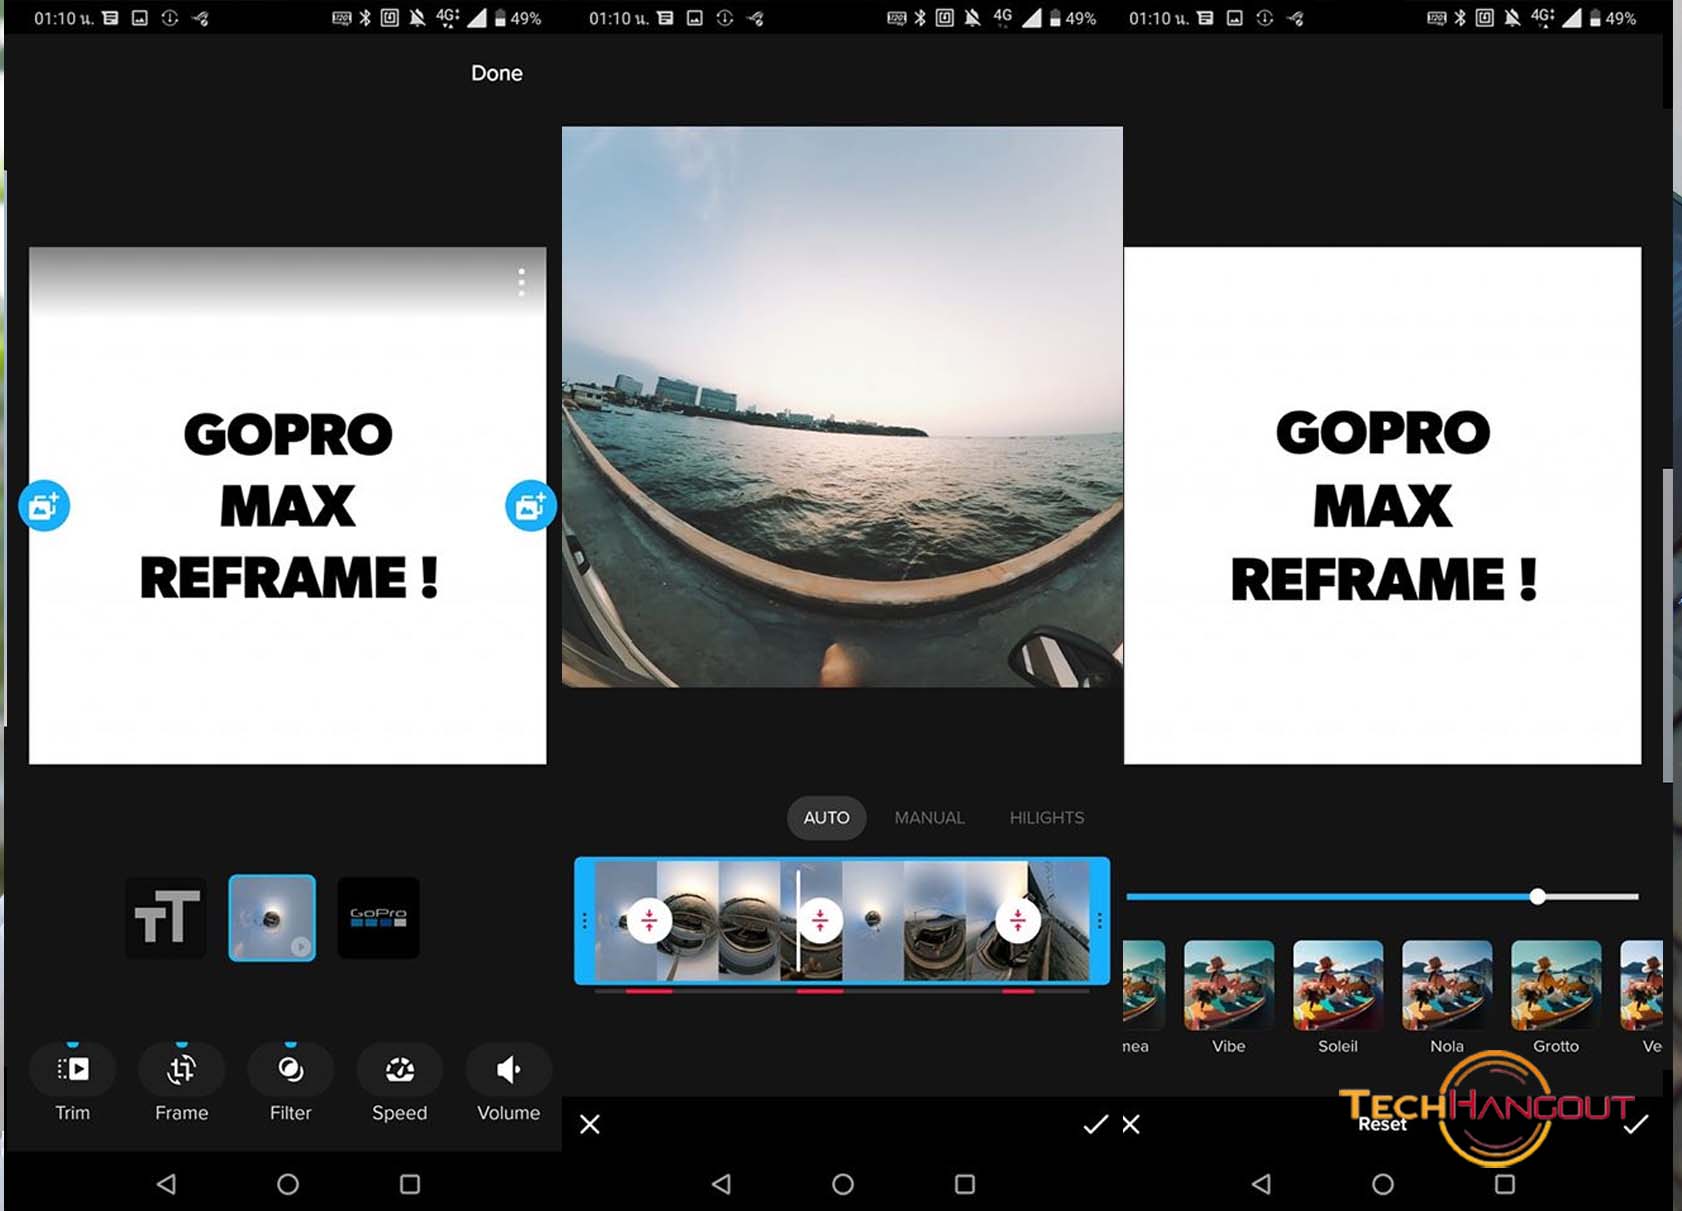Select the text title thumbnail (TT)
This screenshot has height=1211, width=1682.
[x=166, y=917]
